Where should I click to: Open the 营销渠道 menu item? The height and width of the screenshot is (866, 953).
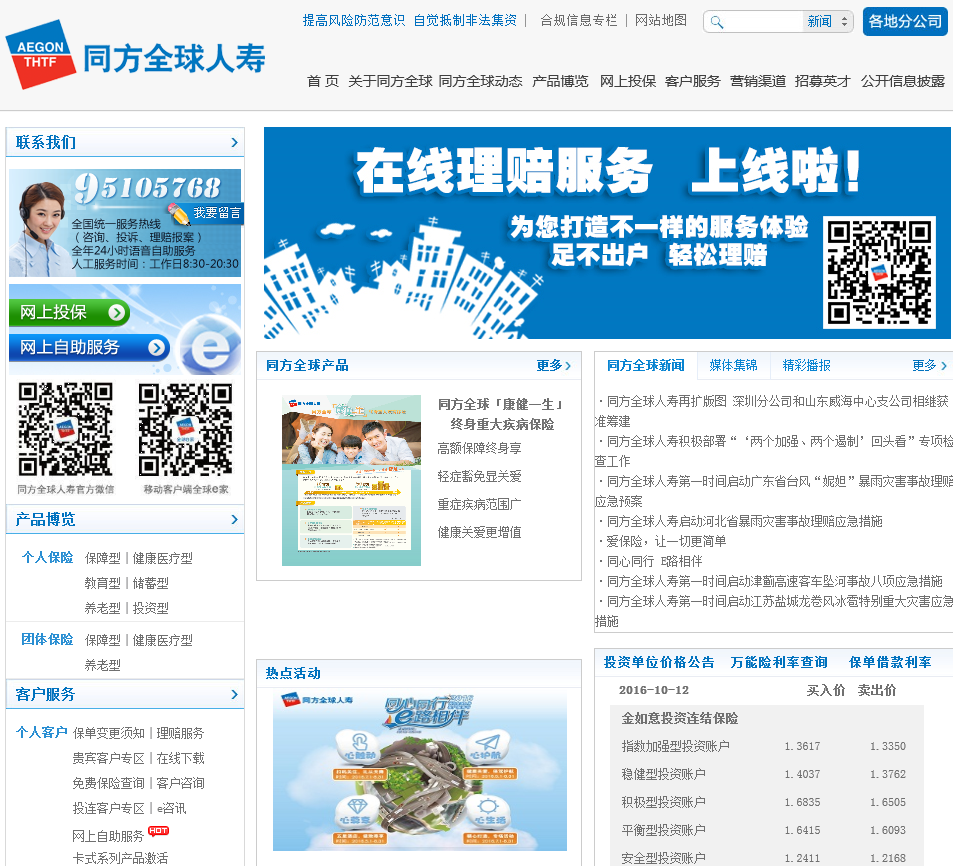pyautogui.click(x=758, y=81)
